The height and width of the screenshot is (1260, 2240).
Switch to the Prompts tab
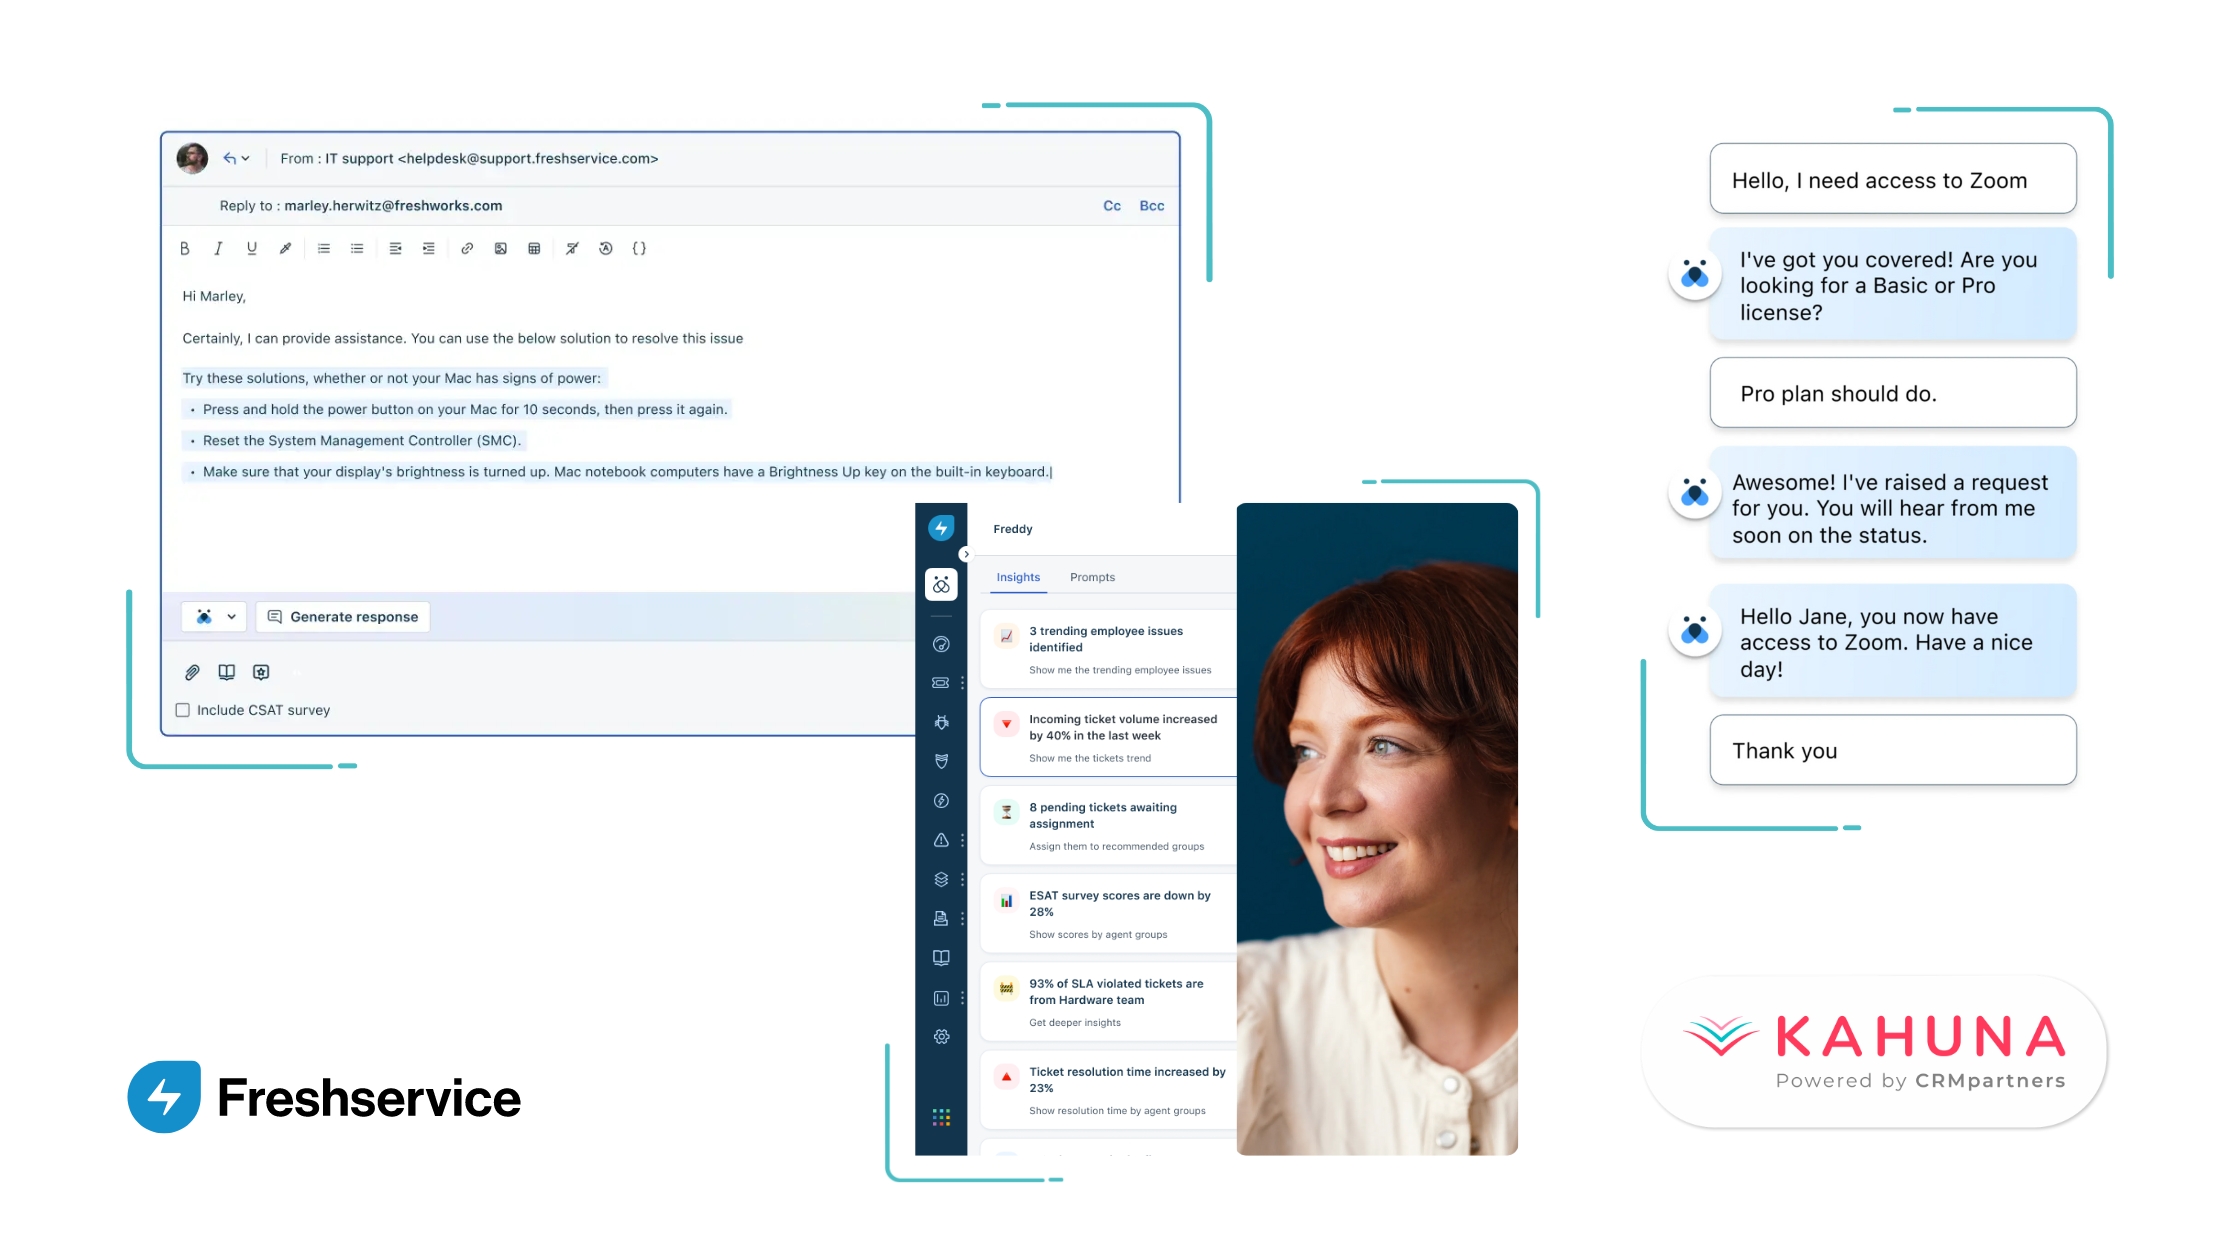[1092, 578]
